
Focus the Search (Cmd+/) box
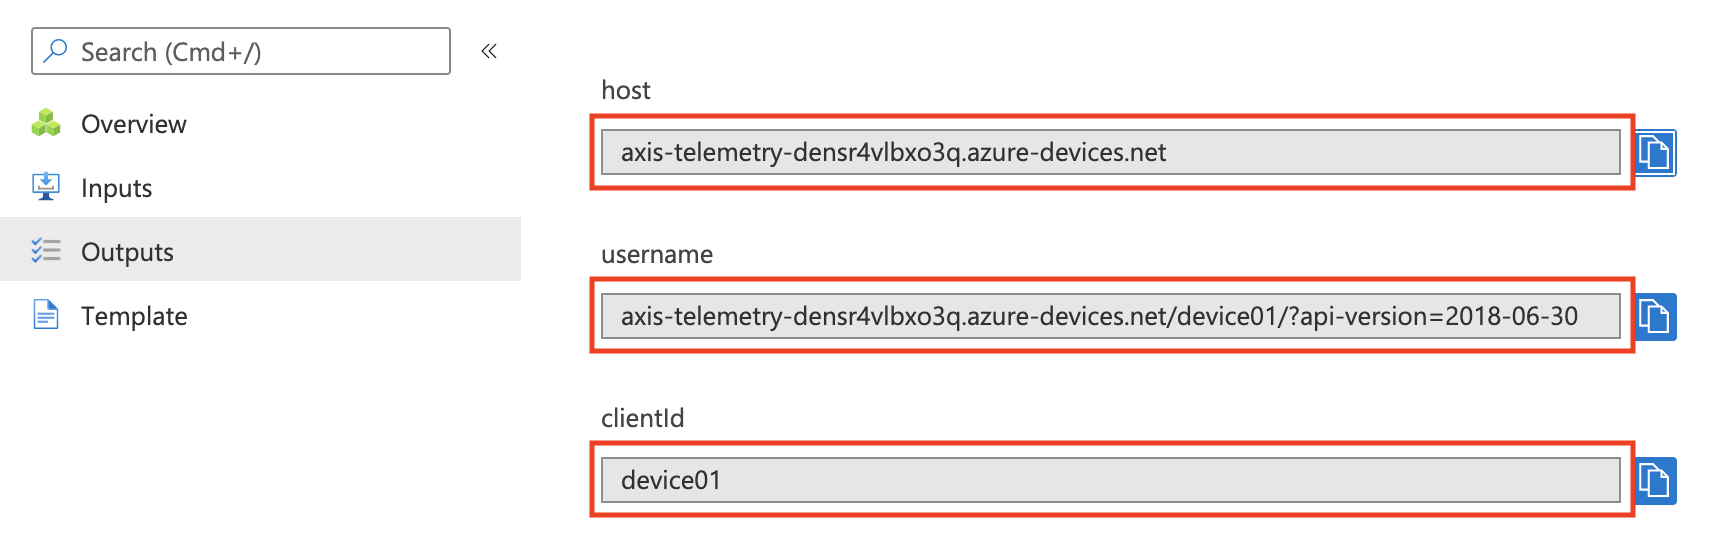[x=241, y=51]
